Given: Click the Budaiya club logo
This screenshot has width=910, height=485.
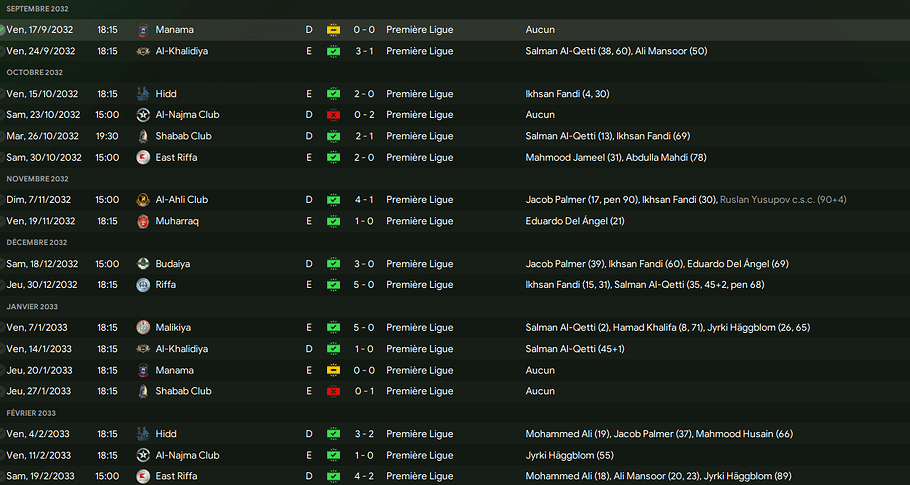Looking at the screenshot, I should (143, 264).
